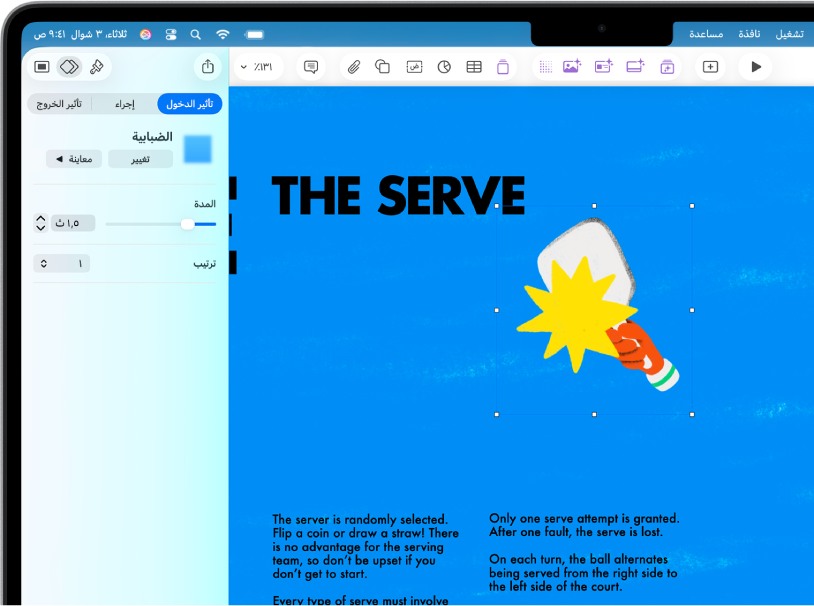Click the معاينة (Preview) button
814x606 pixels.
[74, 159]
